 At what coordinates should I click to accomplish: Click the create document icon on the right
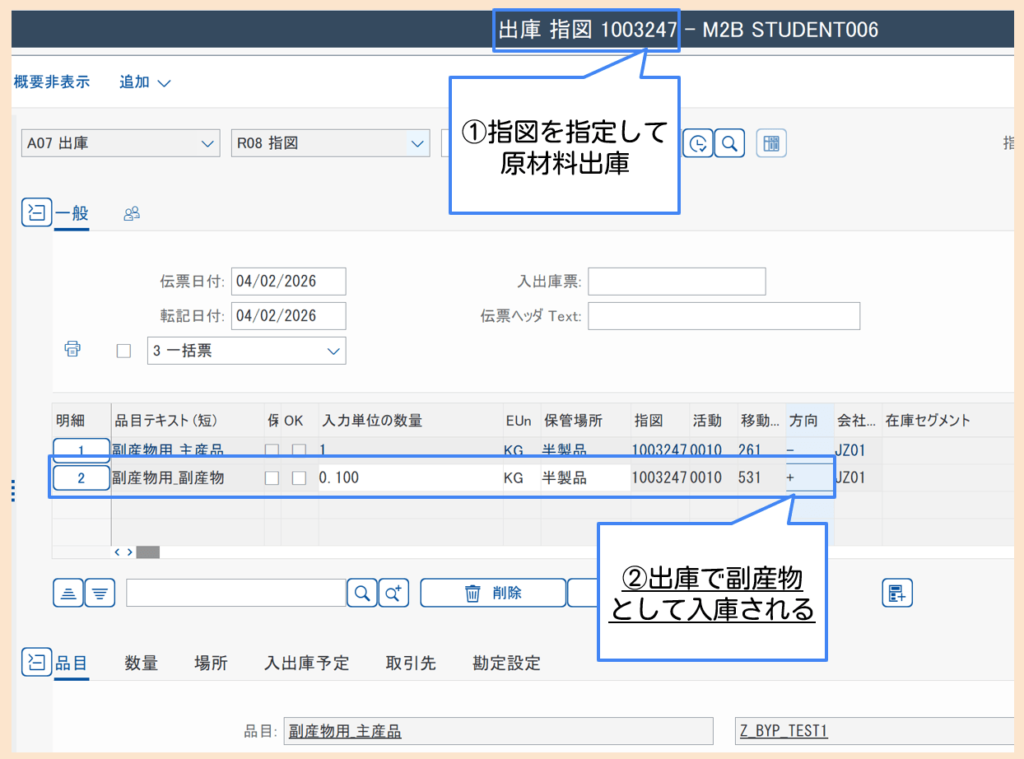897,592
